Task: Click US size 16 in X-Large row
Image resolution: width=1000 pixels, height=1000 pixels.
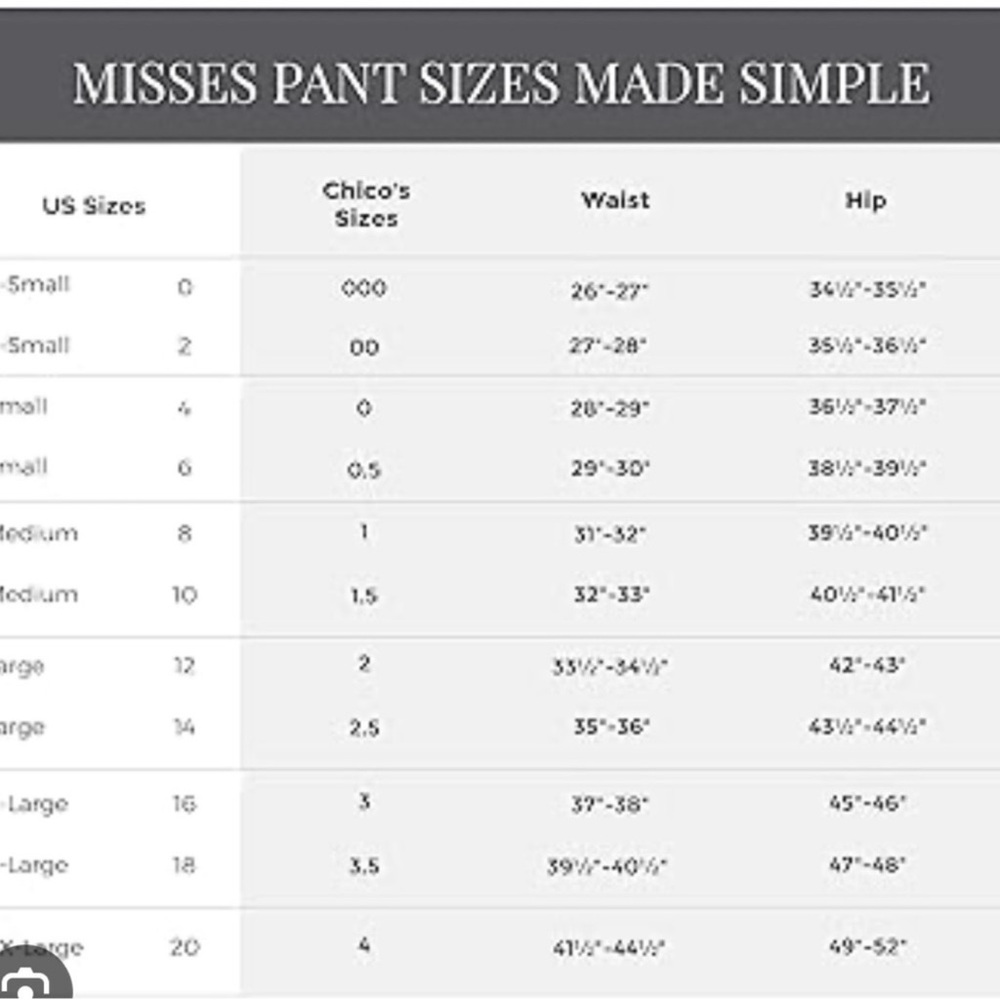Action: tap(184, 804)
